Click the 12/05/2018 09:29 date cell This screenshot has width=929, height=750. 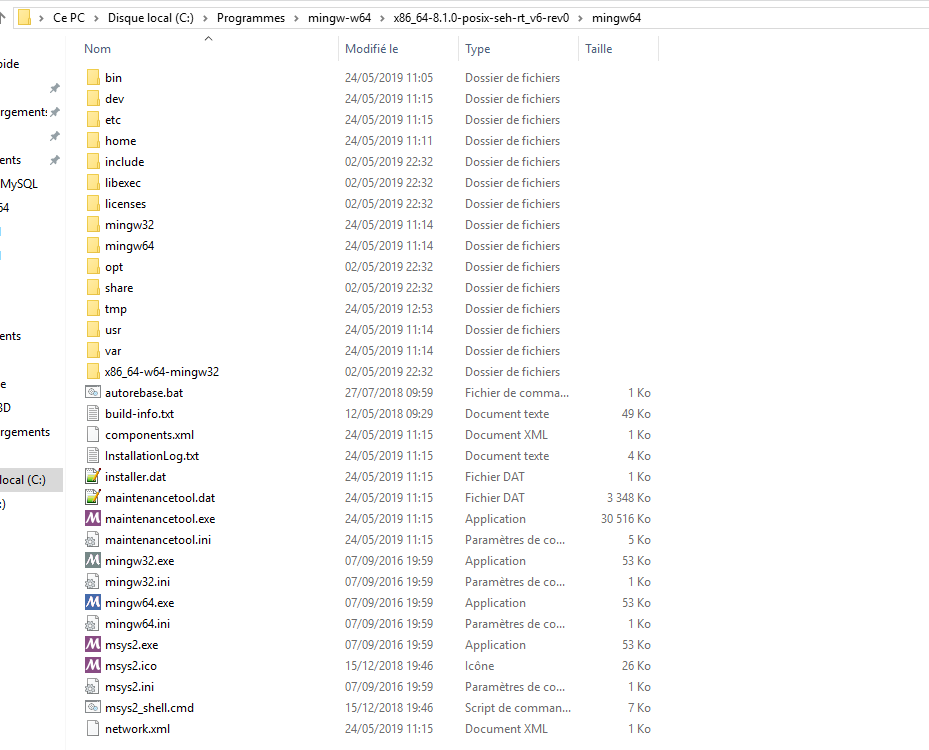click(x=389, y=414)
